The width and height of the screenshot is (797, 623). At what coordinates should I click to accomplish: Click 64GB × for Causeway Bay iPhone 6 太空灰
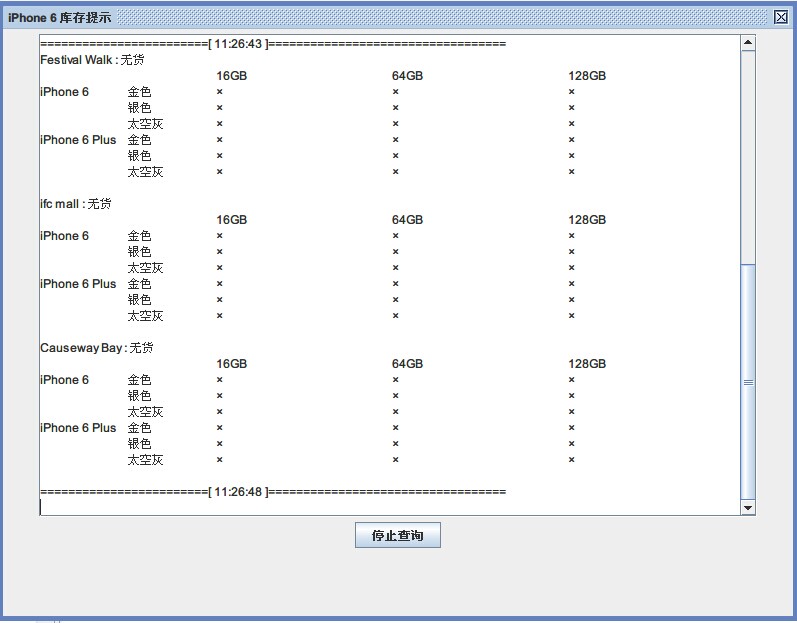[x=395, y=412]
